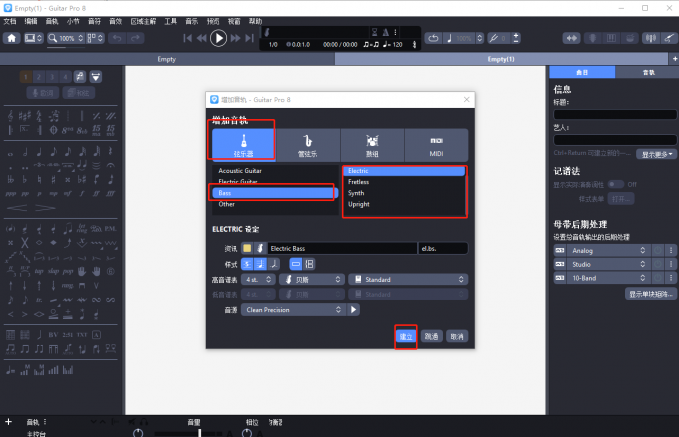The width and height of the screenshot is (679, 437).
Task: Click the instrument icon beside track color
Action: pyautogui.click(x=260, y=248)
